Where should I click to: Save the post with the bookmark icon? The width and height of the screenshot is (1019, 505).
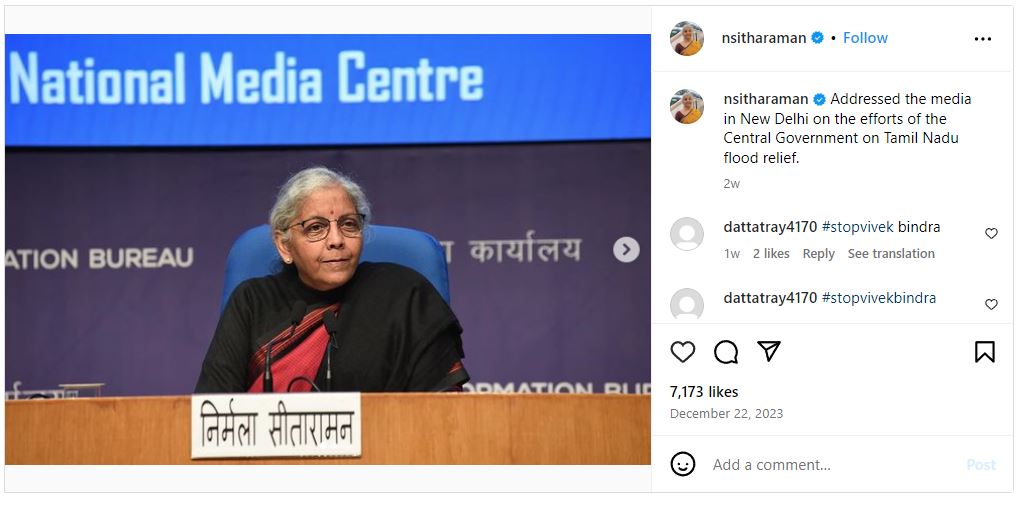click(985, 352)
